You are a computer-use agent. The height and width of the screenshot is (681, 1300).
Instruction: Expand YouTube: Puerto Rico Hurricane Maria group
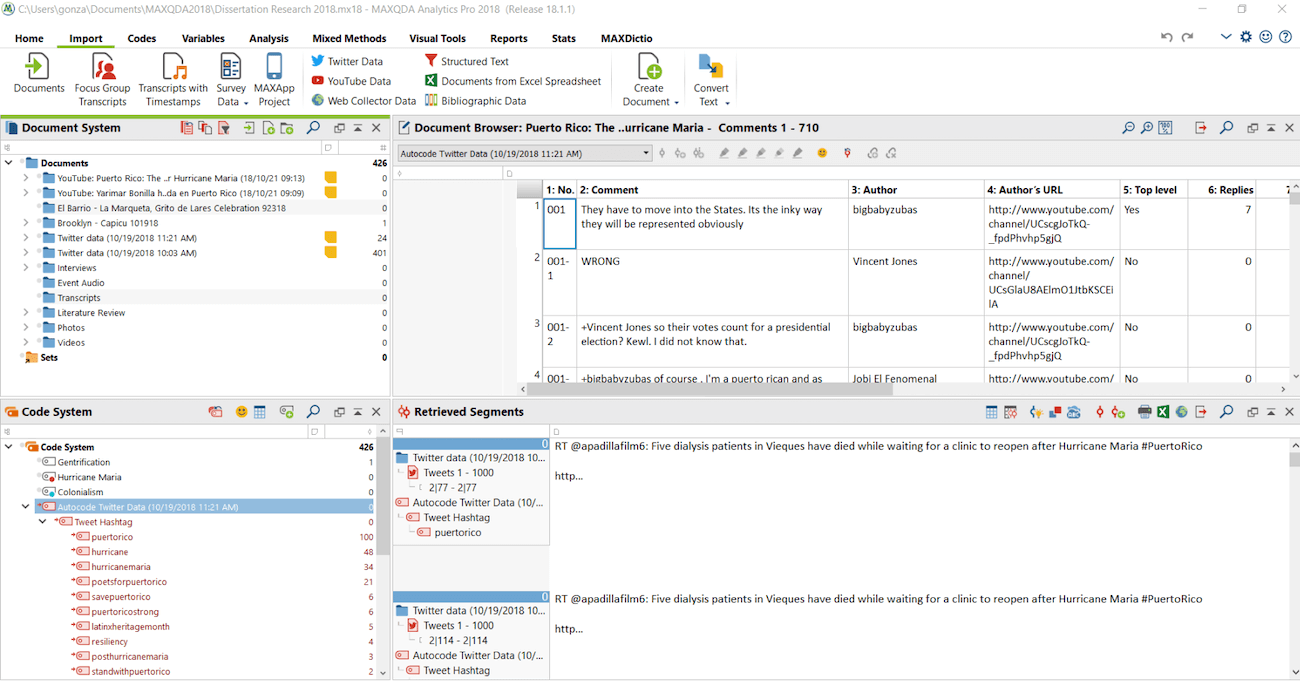[26, 178]
